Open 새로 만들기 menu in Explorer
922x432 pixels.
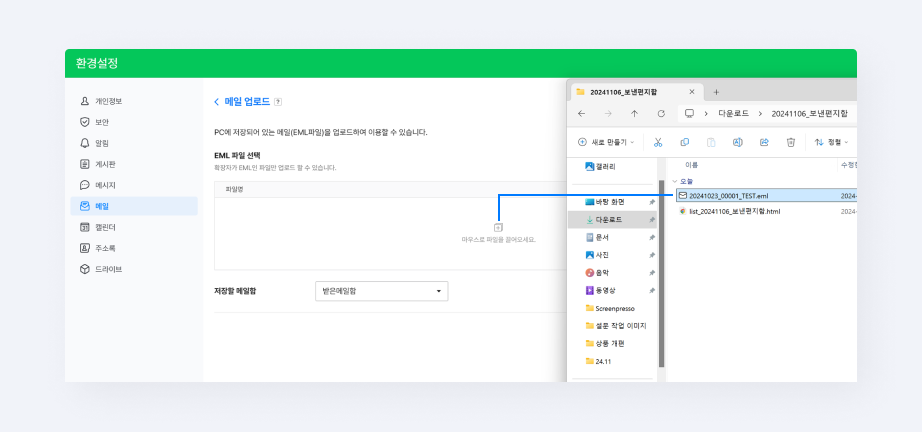pyautogui.click(x=606, y=142)
